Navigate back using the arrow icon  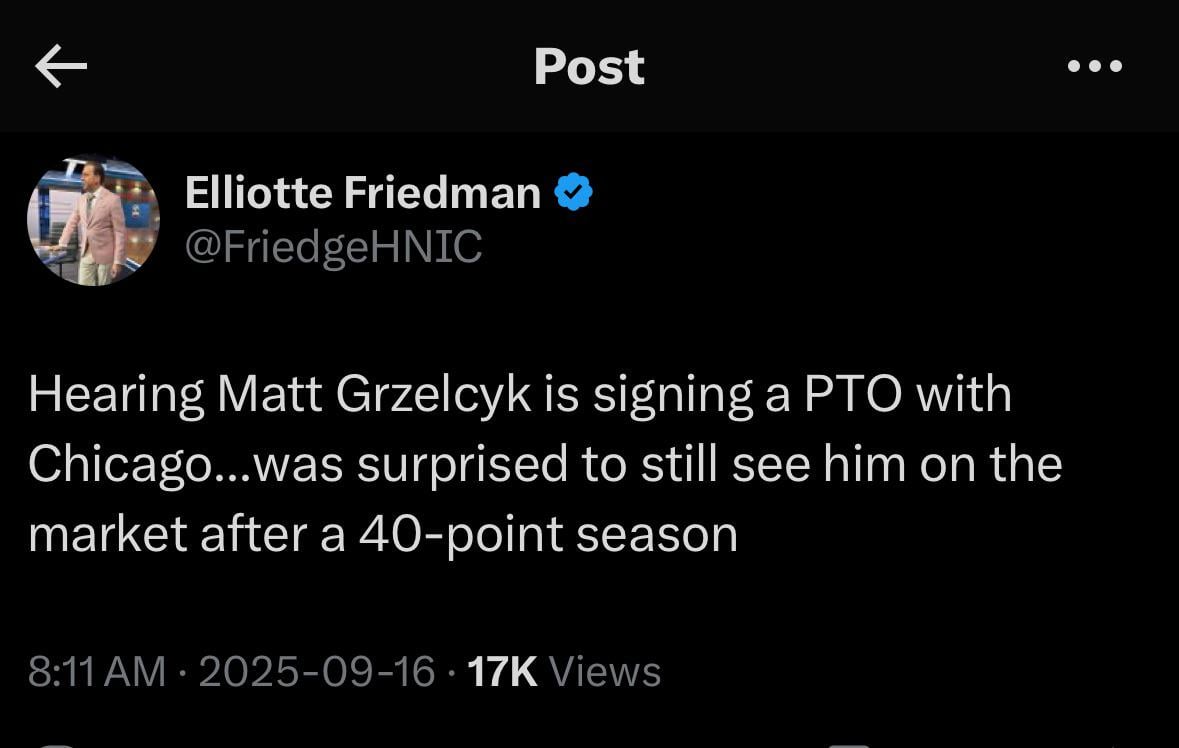(62, 66)
